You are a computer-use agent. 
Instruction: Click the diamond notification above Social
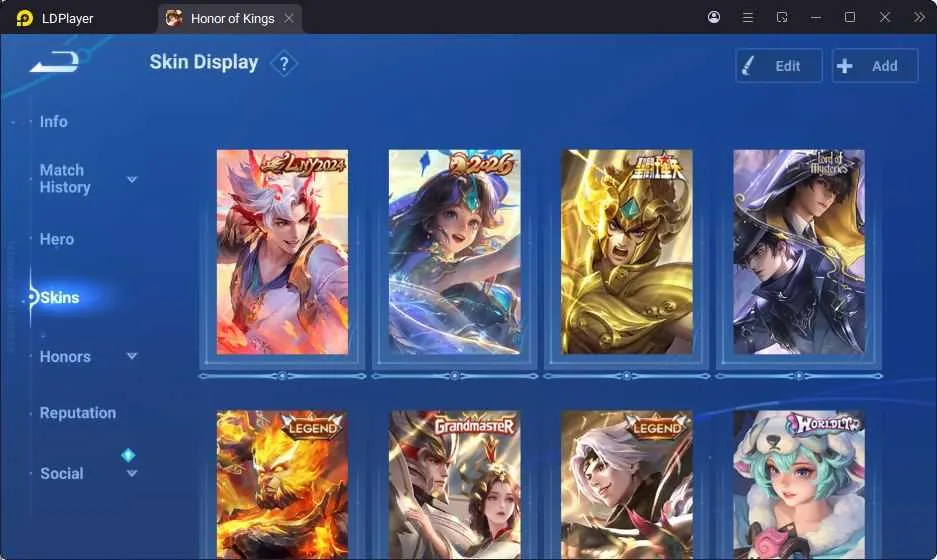pos(128,455)
